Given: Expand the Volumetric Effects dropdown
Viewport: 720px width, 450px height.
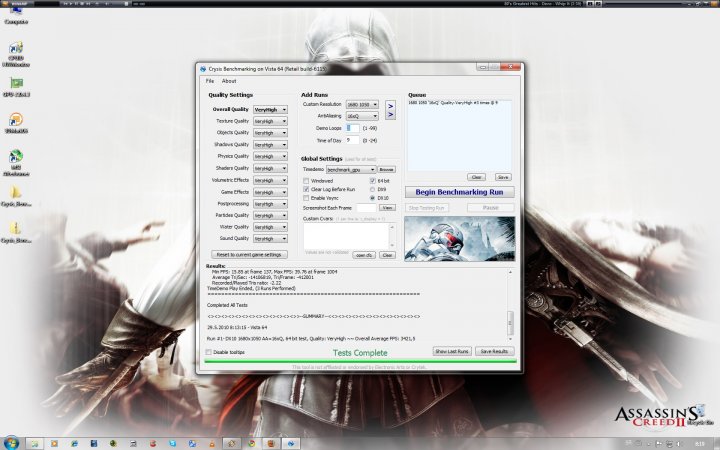Looking at the screenshot, I should click(x=270, y=180).
